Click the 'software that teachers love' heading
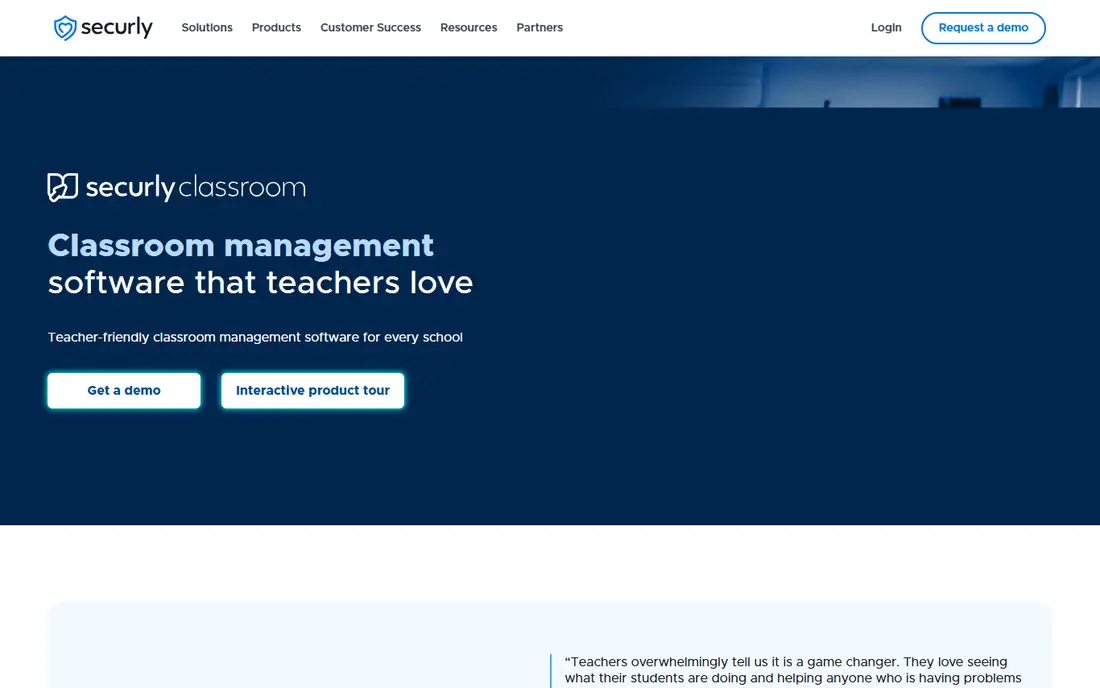The image size is (1100, 688). [260, 283]
